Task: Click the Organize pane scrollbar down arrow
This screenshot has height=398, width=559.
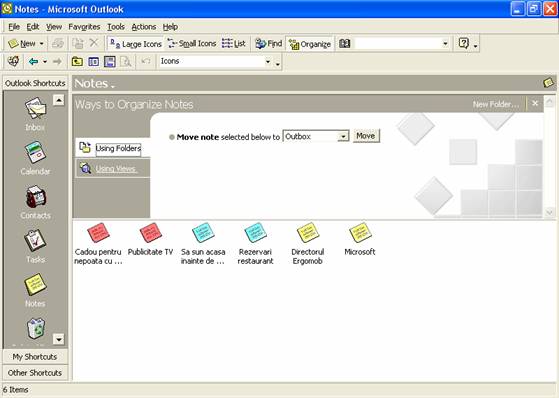Action: [x=549, y=213]
